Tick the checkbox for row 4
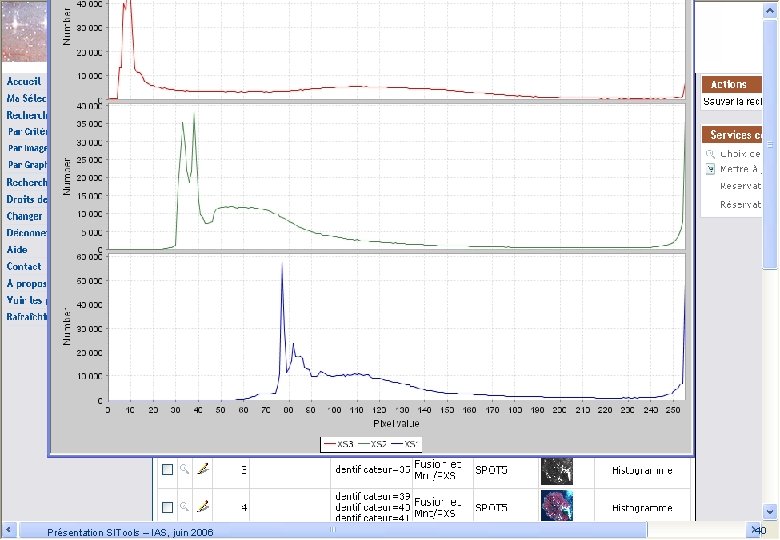 click(x=168, y=507)
